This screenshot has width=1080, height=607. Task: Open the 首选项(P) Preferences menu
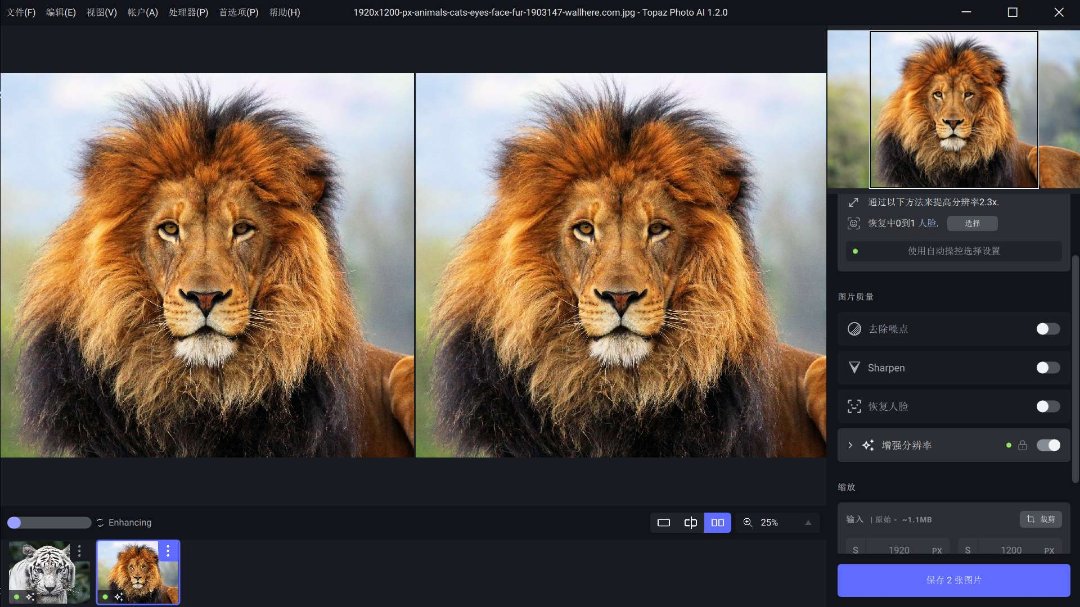tap(239, 13)
